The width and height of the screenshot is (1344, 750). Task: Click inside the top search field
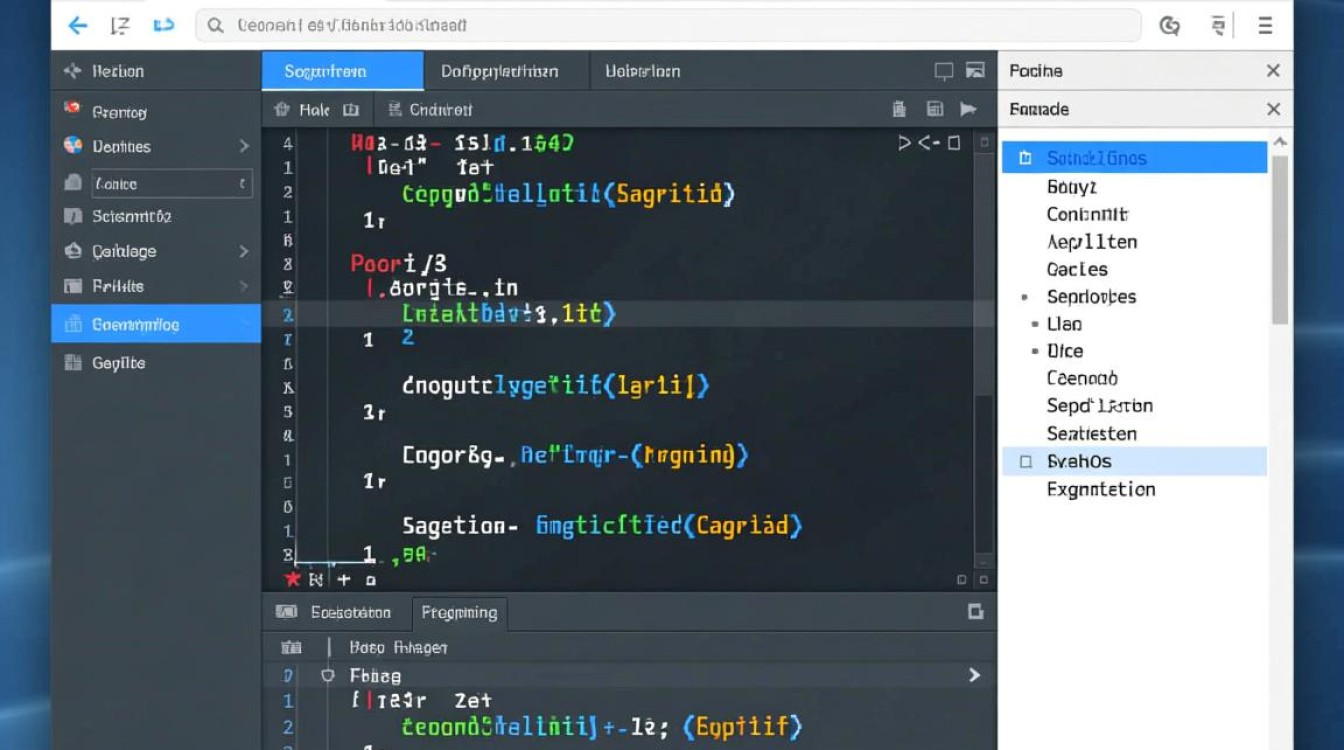(x=668, y=25)
